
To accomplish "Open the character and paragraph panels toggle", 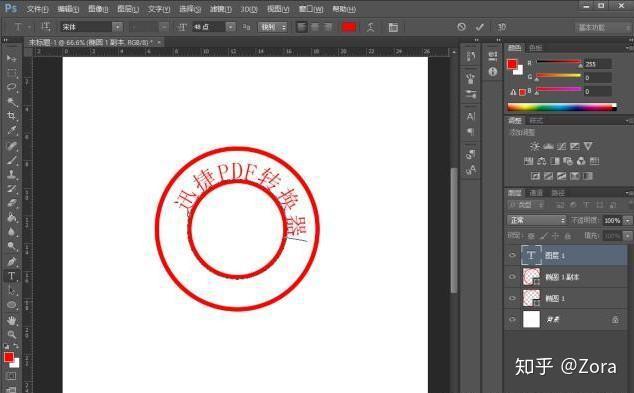I will [x=393, y=27].
